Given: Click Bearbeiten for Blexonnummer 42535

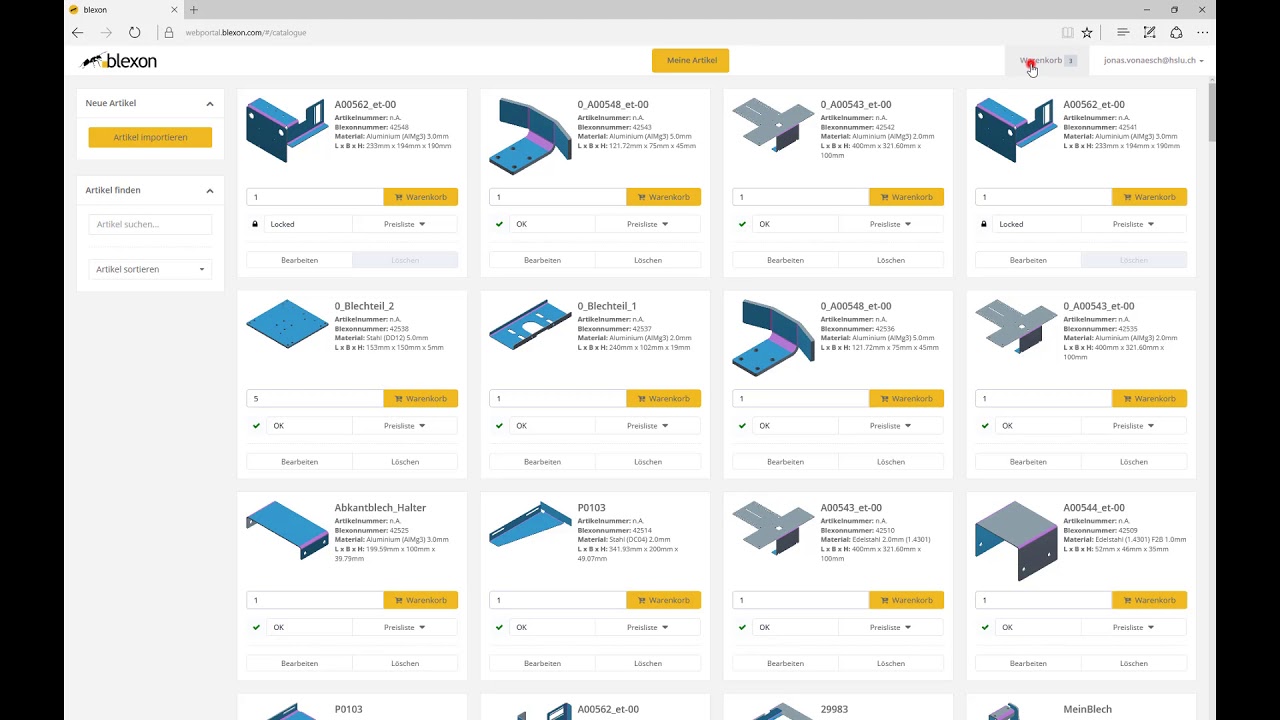Looking at the screenshot, I should (1028, 462).
